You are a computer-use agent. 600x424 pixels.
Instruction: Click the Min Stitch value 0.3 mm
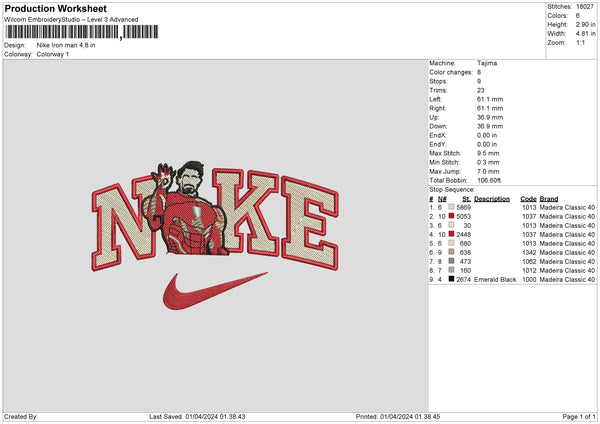click(488, 162)
